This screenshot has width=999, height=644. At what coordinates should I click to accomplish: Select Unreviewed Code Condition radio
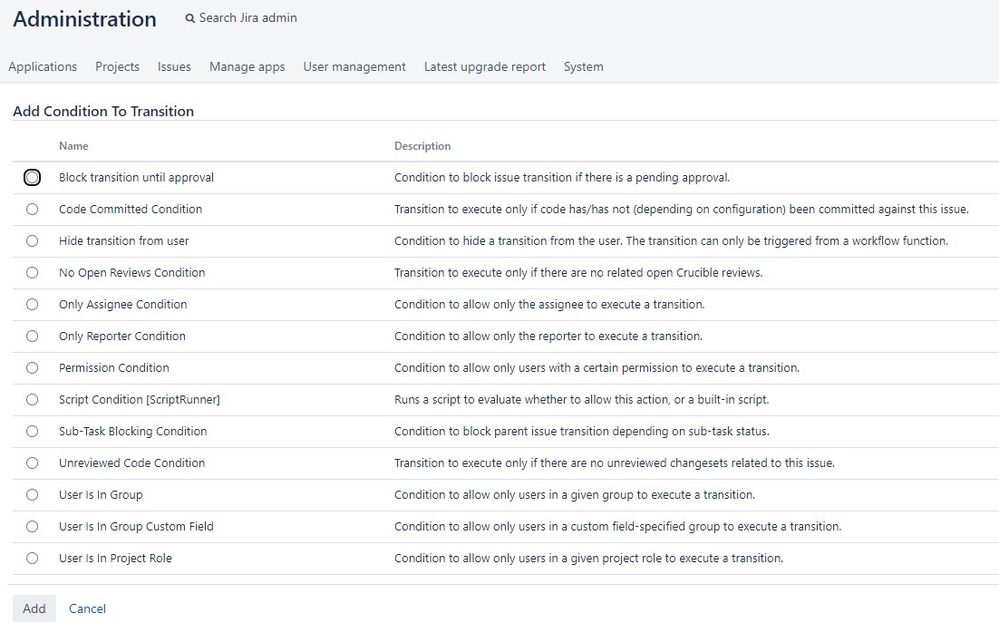(x=33, y=463)
